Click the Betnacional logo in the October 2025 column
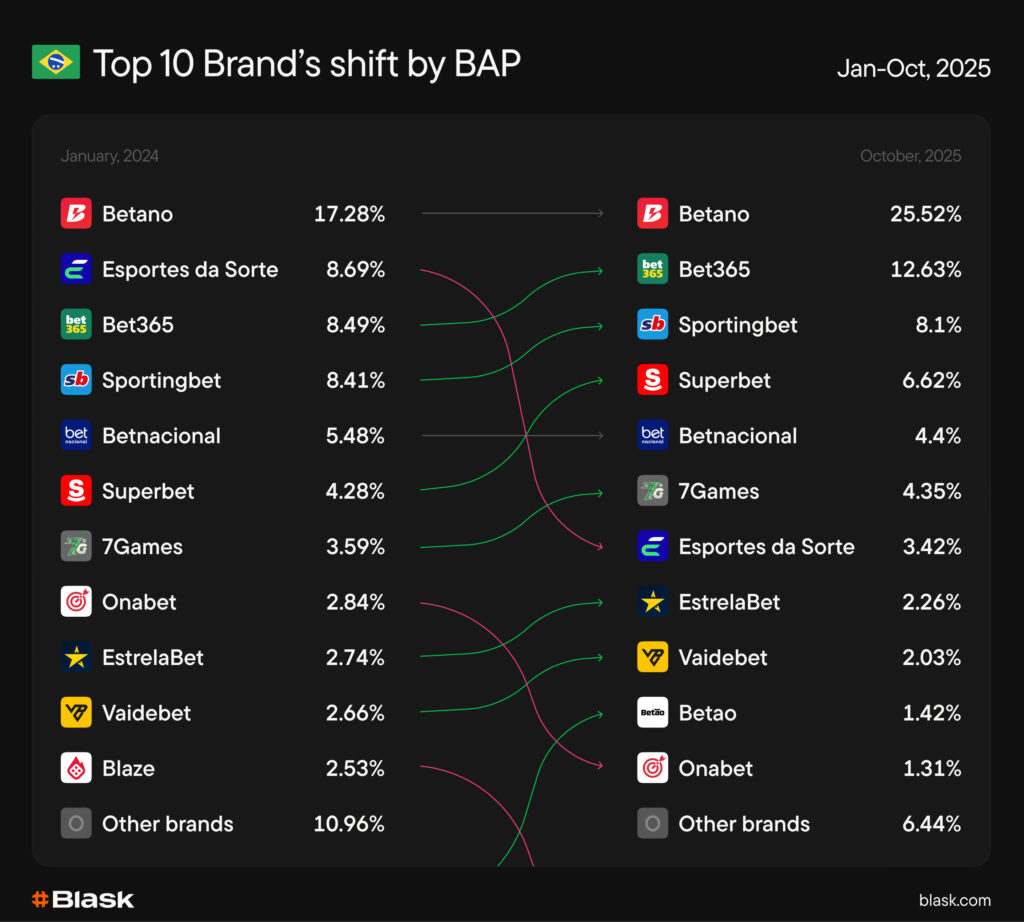The height and width of the screenshot is (922, 1024). point(652,435)
